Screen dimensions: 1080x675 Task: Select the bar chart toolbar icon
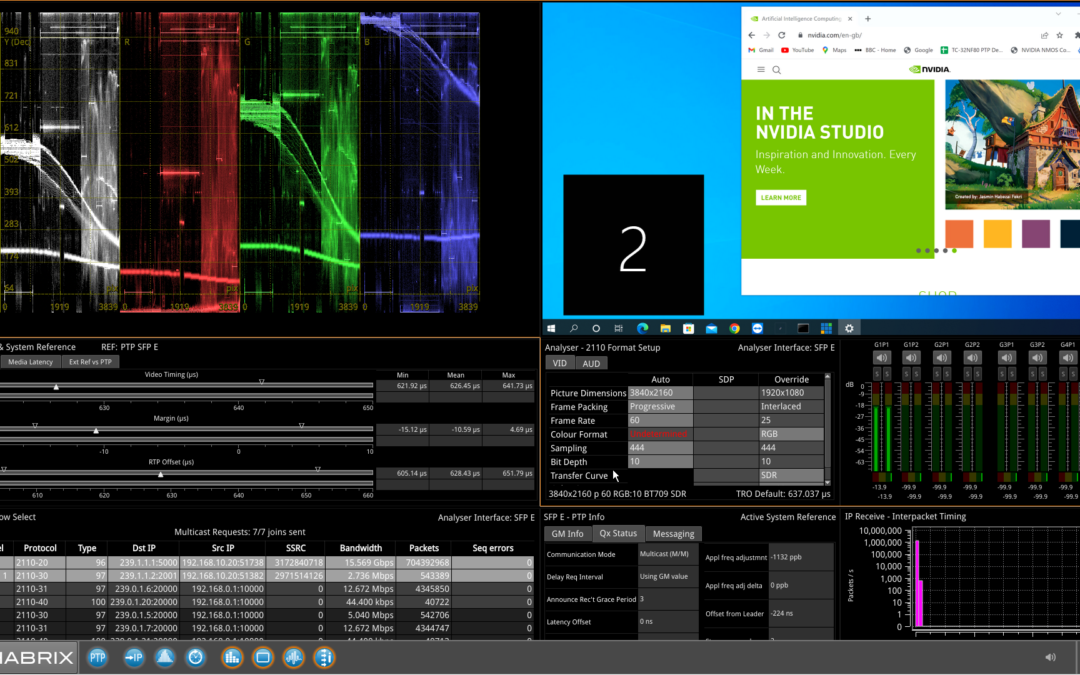[231, 657]
